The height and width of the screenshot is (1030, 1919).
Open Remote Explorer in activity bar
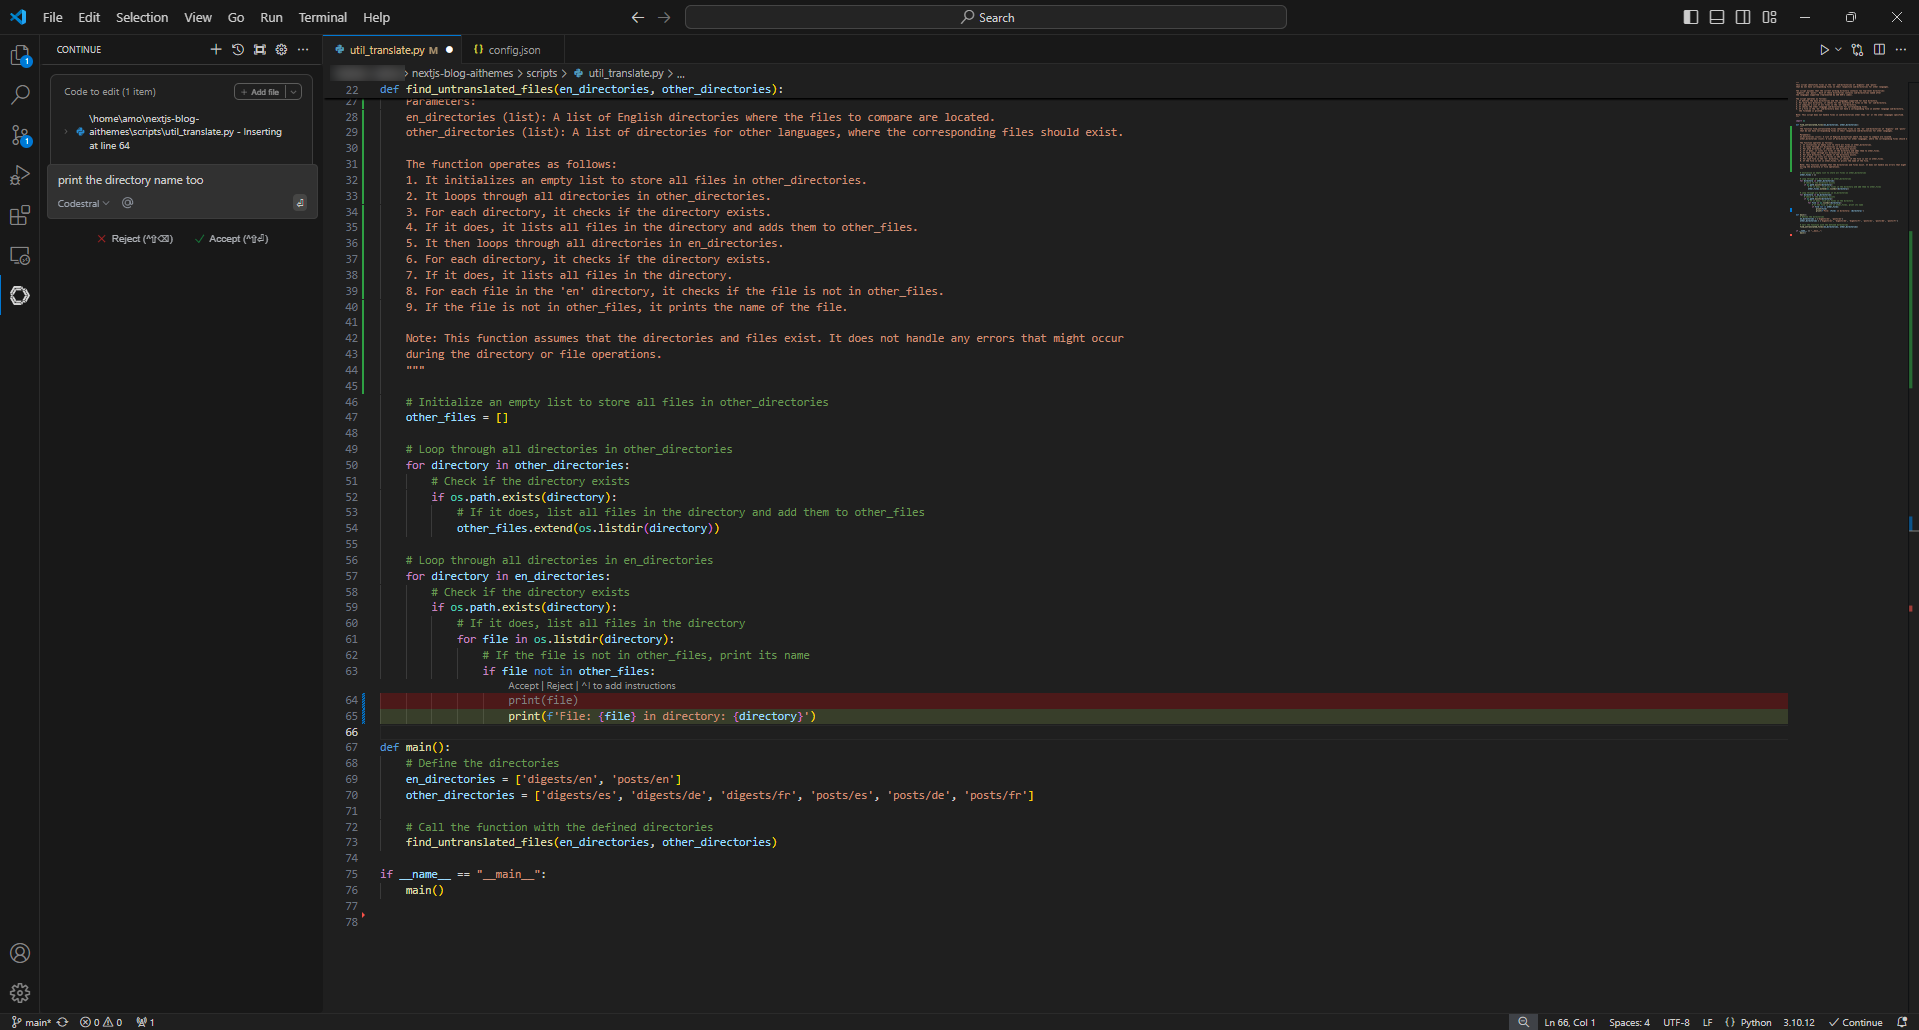click(x=20, y=256)
